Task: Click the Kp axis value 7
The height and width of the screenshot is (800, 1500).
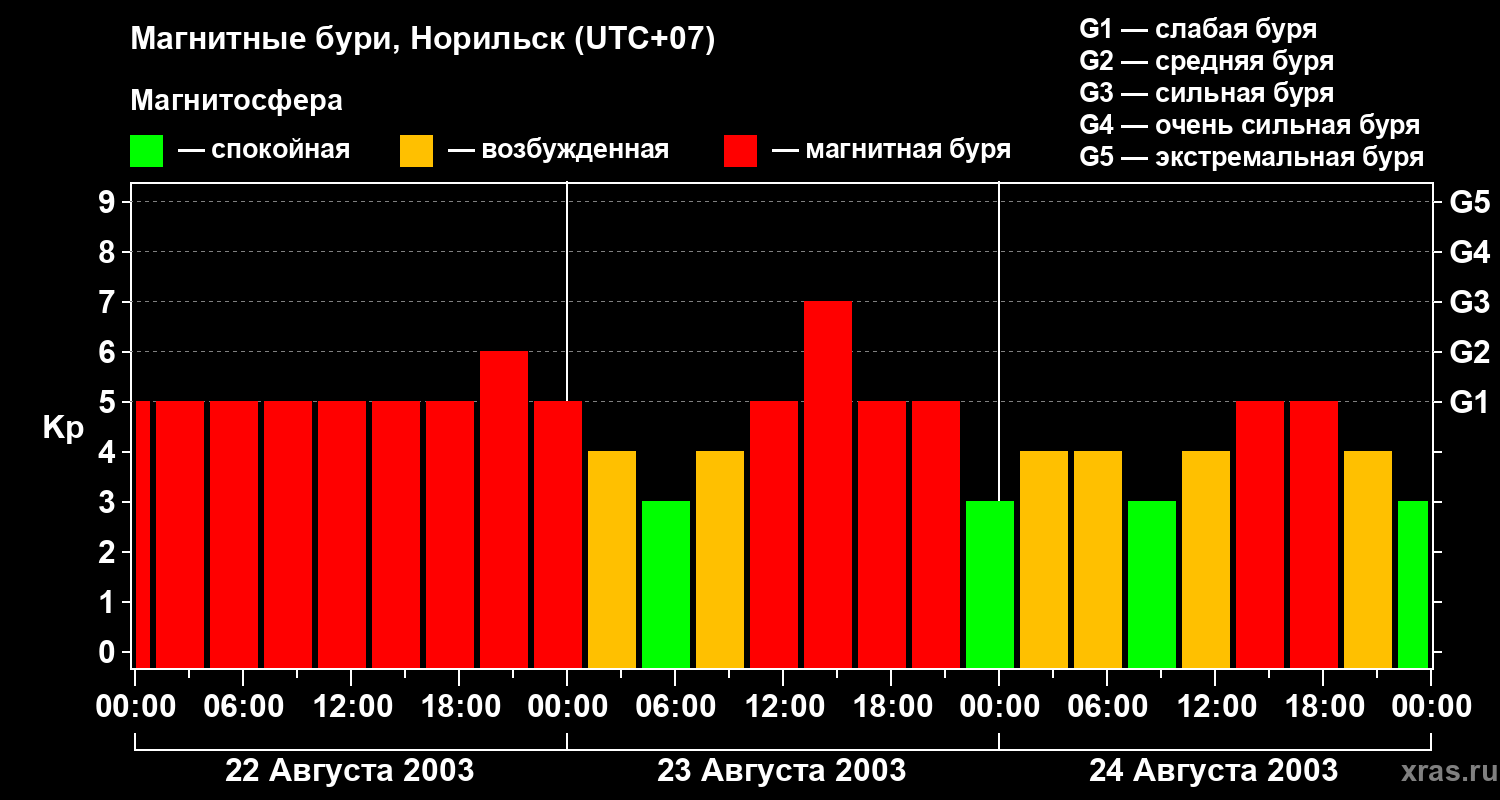Action: coord(109,303)
